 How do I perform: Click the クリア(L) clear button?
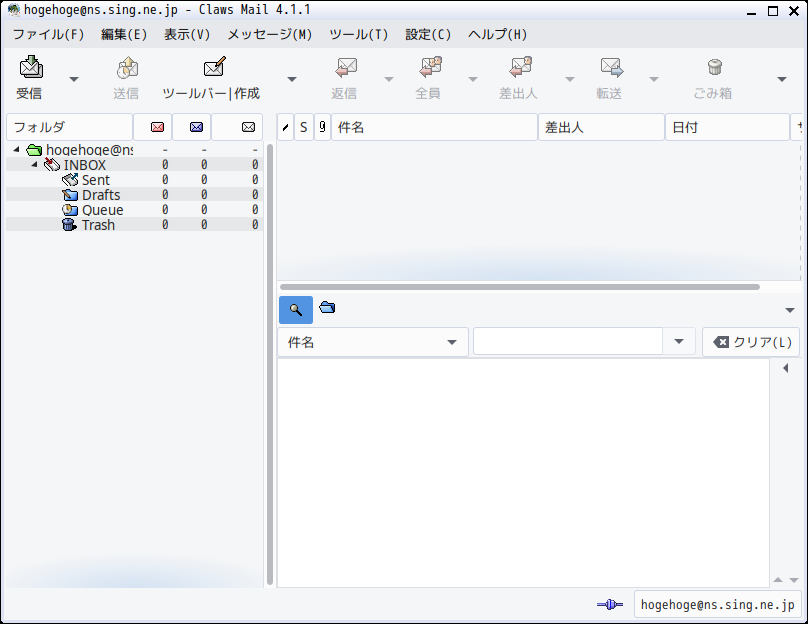[x=751, y=342]
